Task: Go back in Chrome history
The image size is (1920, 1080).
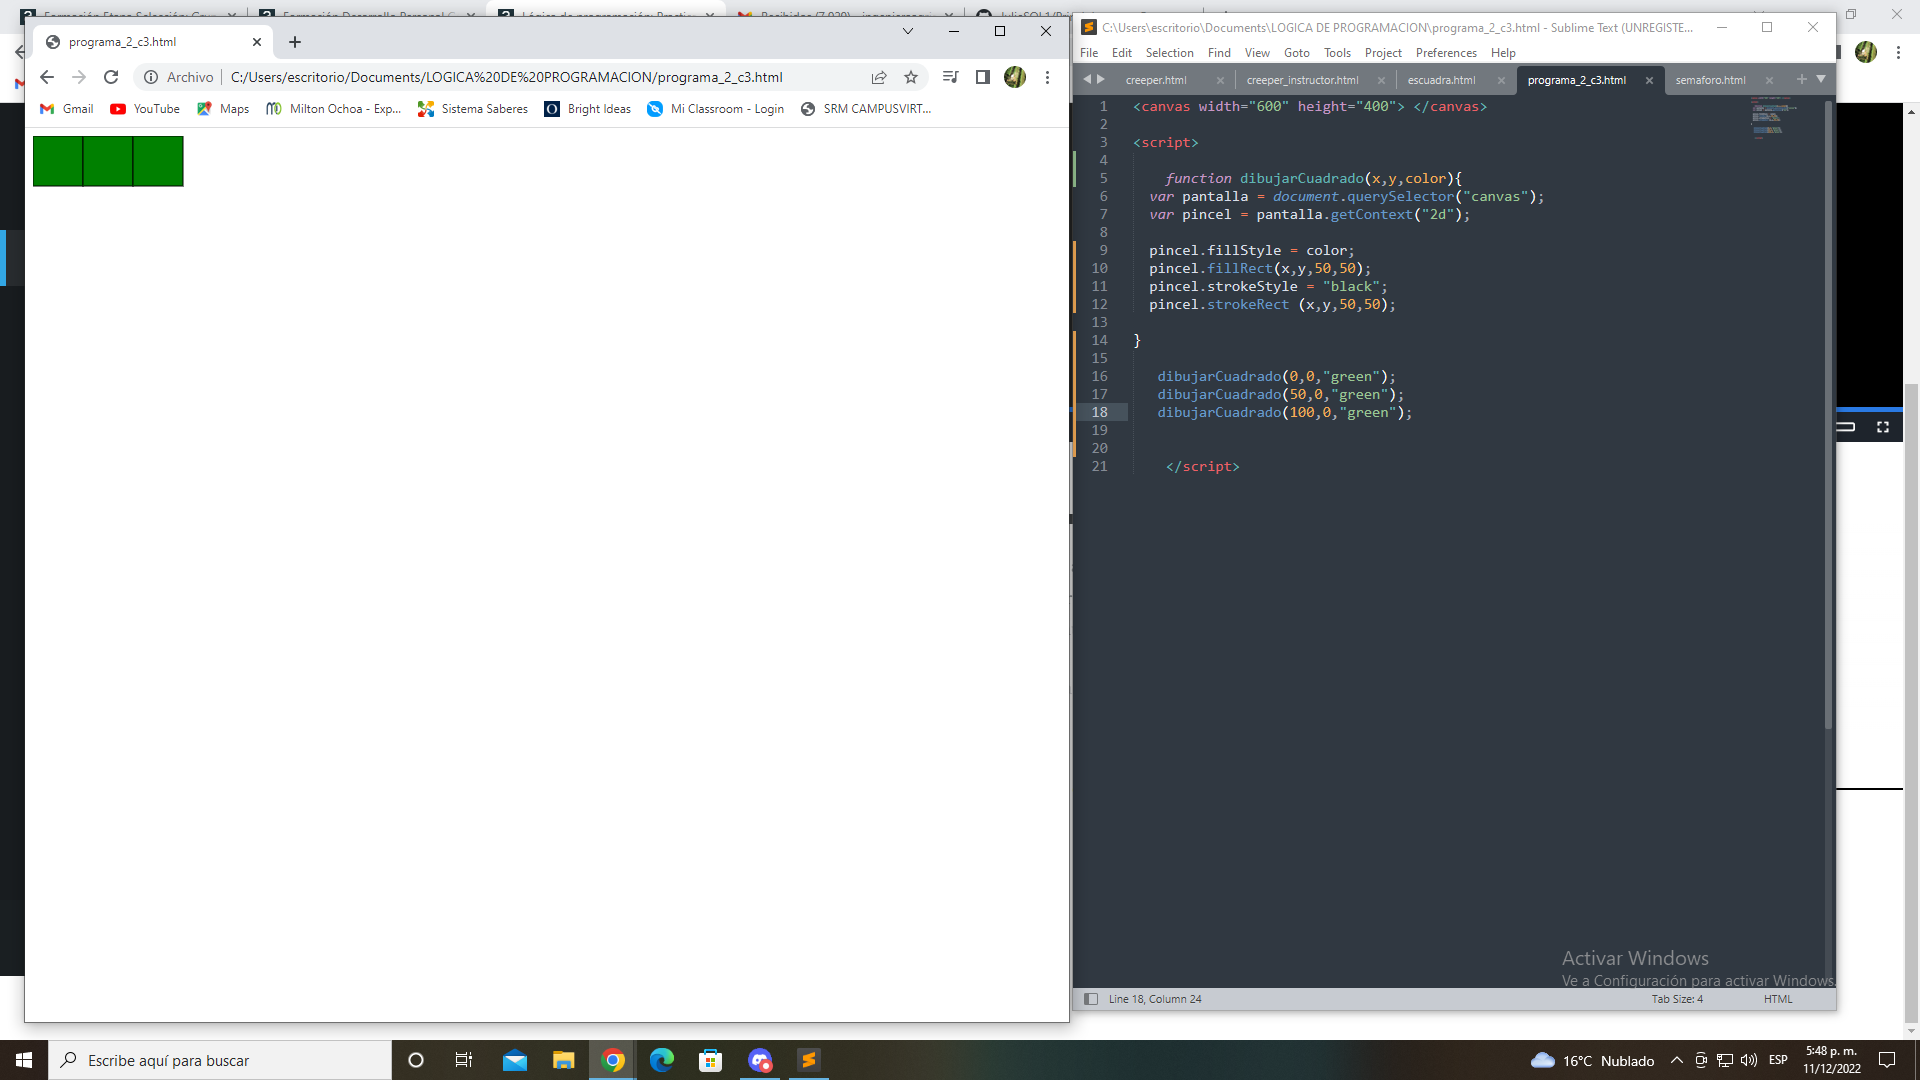Action: click(47, 77)
